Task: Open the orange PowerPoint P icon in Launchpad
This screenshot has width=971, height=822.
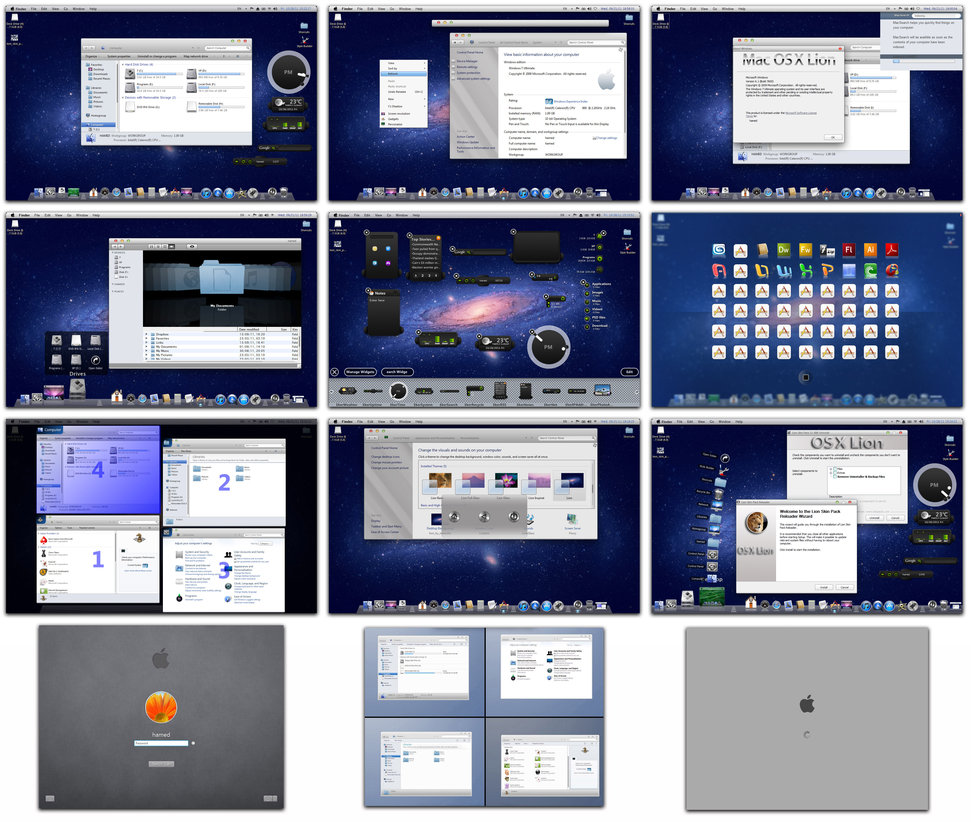Action: [827, 271]
